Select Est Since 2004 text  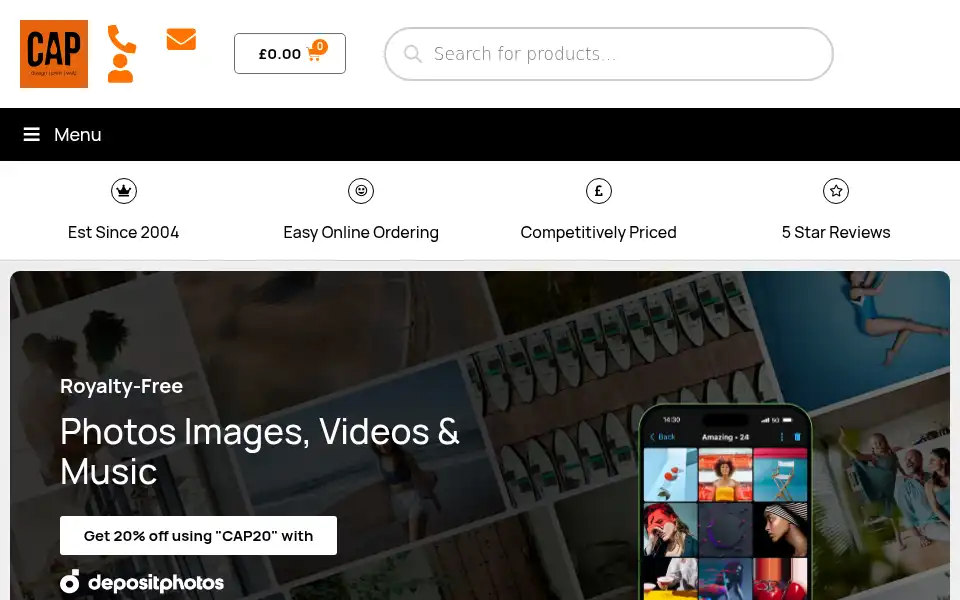pos(124,233)
